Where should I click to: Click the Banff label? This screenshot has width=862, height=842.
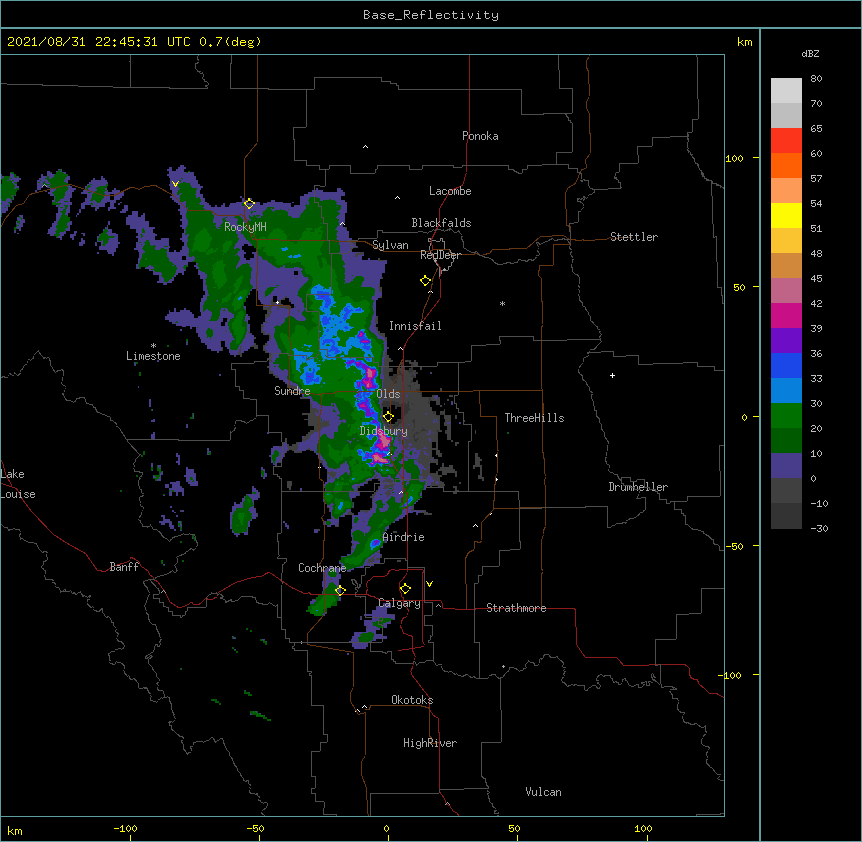[124, 567]
